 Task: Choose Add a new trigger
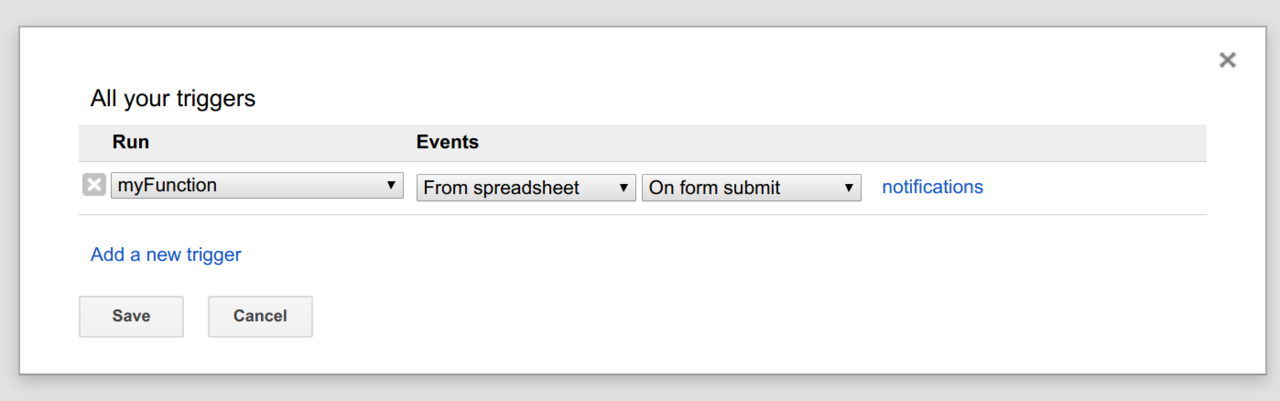pos(166,254)
